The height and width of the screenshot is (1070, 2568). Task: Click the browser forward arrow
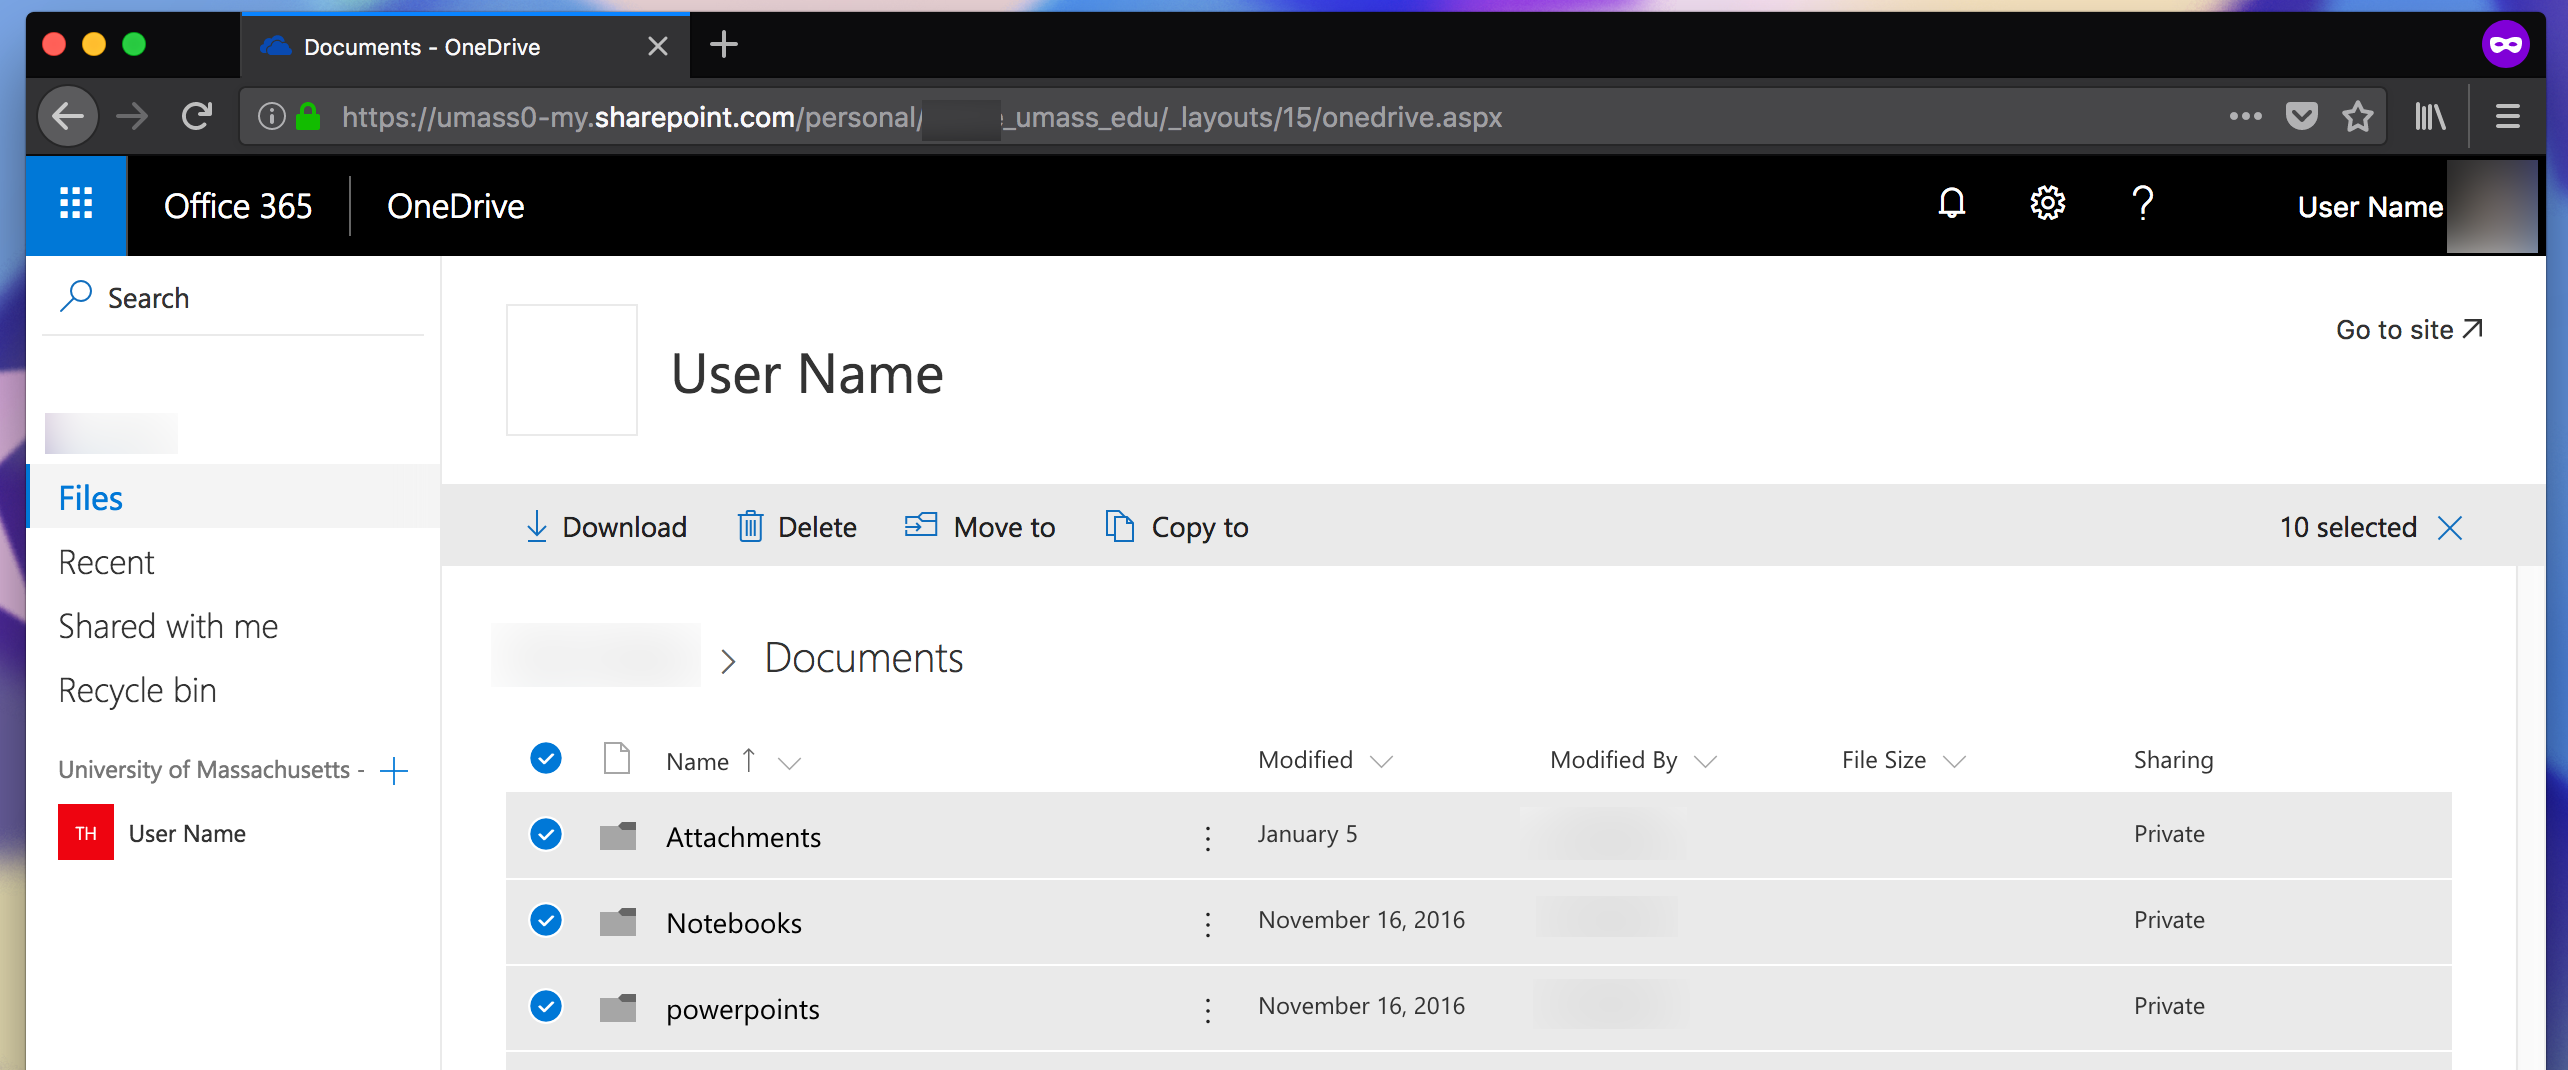(x=132, y=117)
